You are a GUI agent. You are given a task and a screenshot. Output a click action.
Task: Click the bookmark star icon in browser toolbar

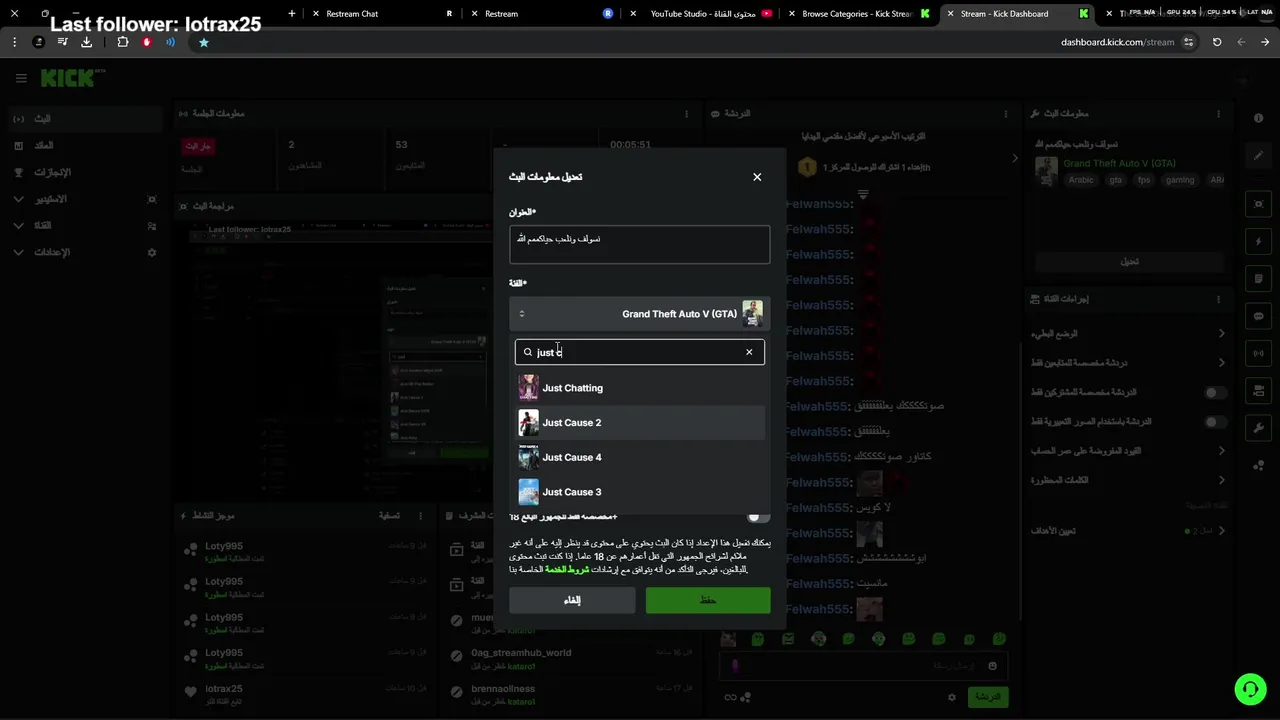coord(204,42)
